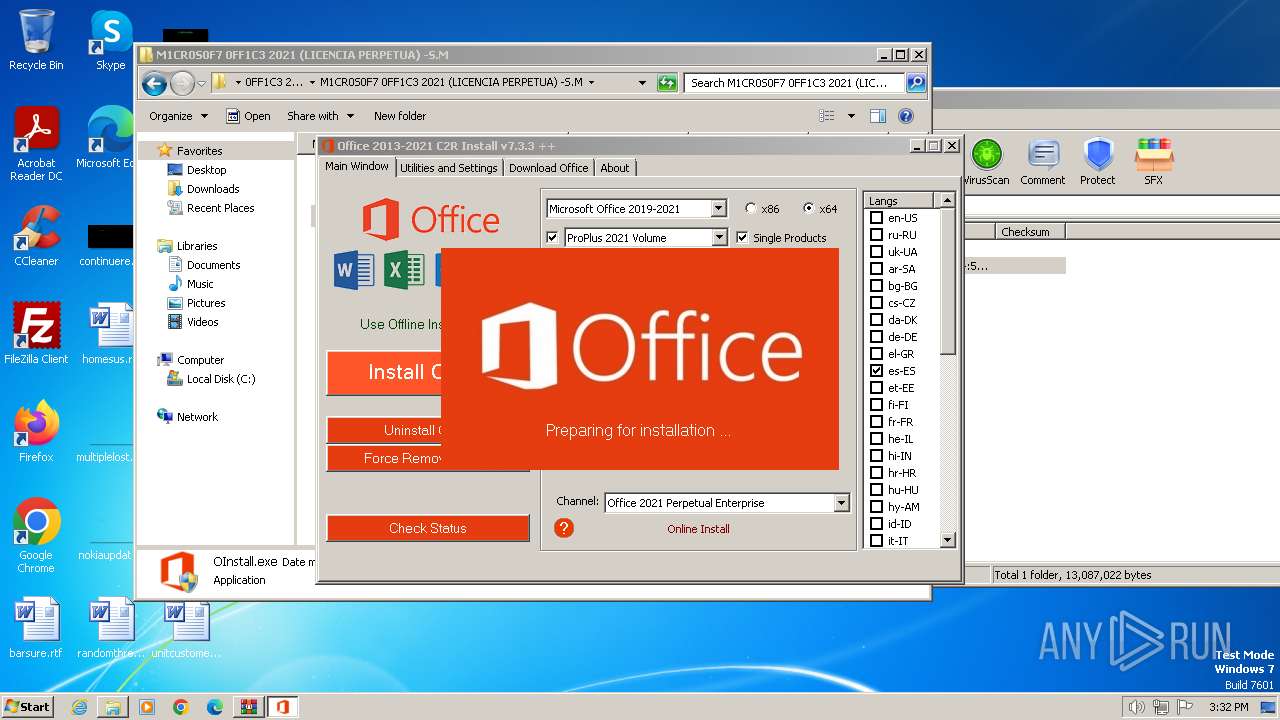Click VirusScan icon in WinRAR toolbar
The width and height of the screenshot is (1280, 720).
pos(986,163)
